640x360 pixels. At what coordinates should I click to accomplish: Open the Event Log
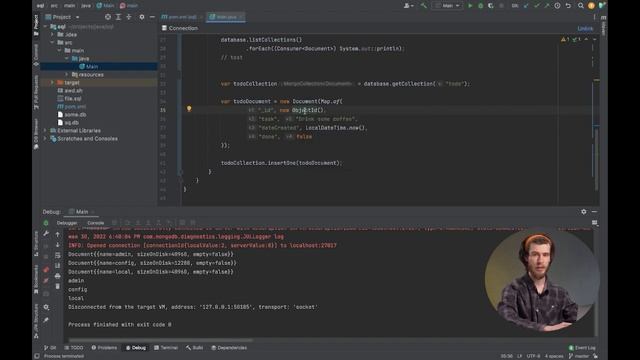(x=582, y=348)
